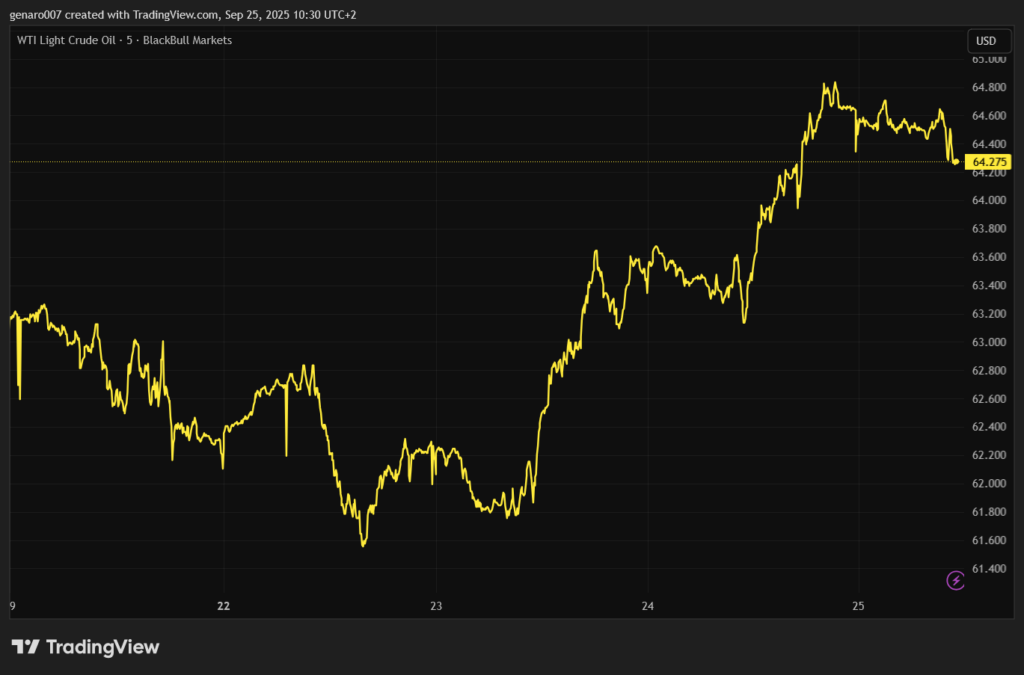The width and height of the screenshot is (1024, 675).
Task: Select date 23 on the time axis
Action: click(436, 606)
